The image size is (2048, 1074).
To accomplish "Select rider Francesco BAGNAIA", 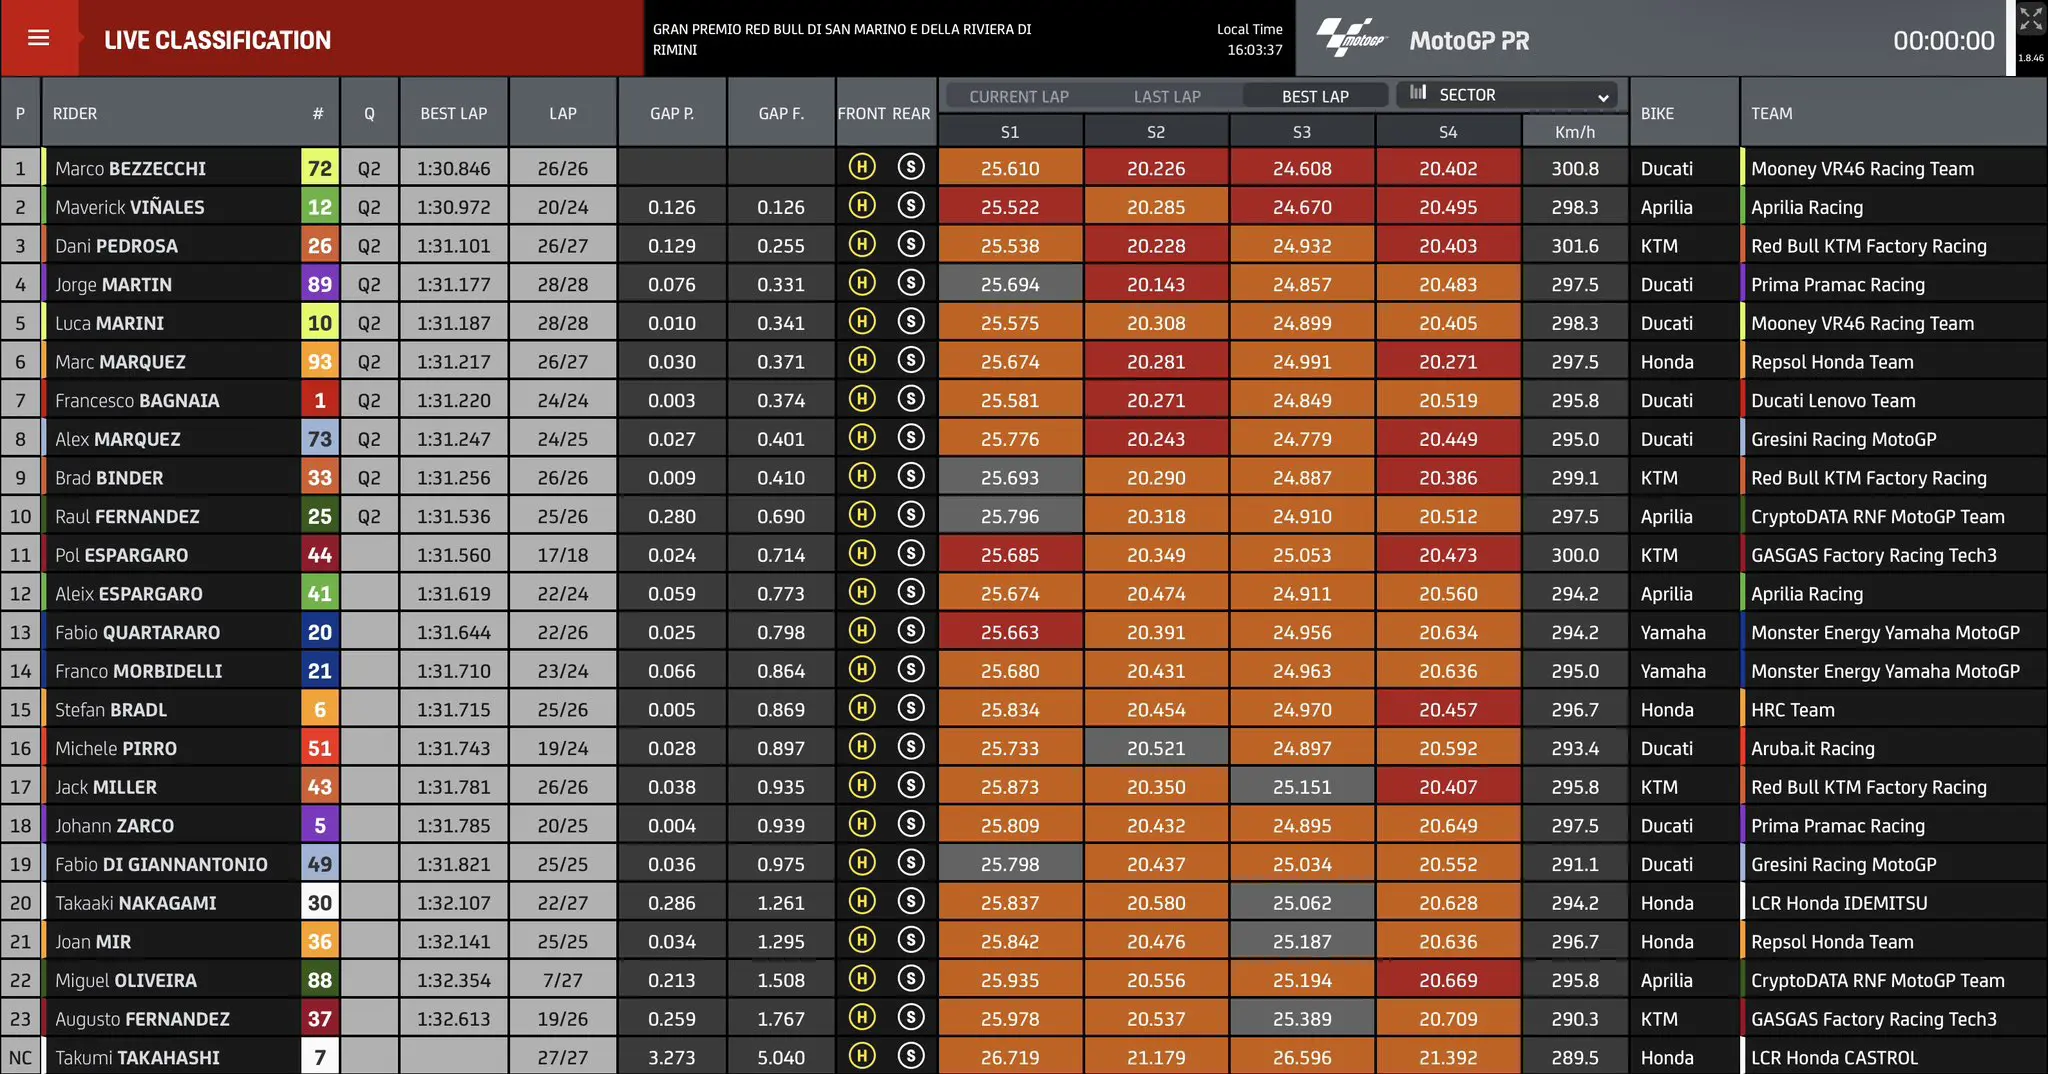I will point(137,400).
